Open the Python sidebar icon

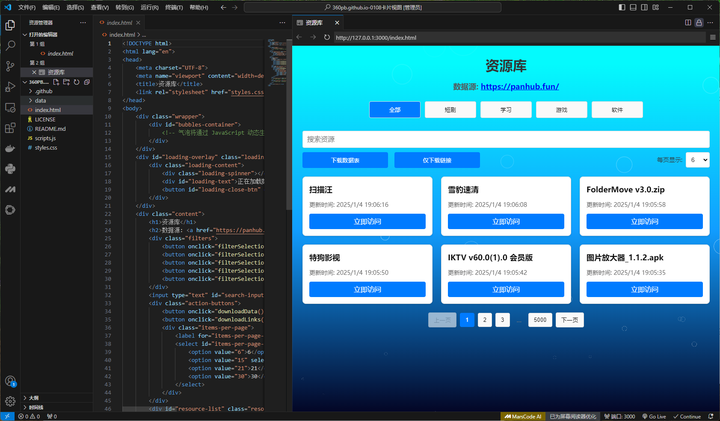point(10,168)
